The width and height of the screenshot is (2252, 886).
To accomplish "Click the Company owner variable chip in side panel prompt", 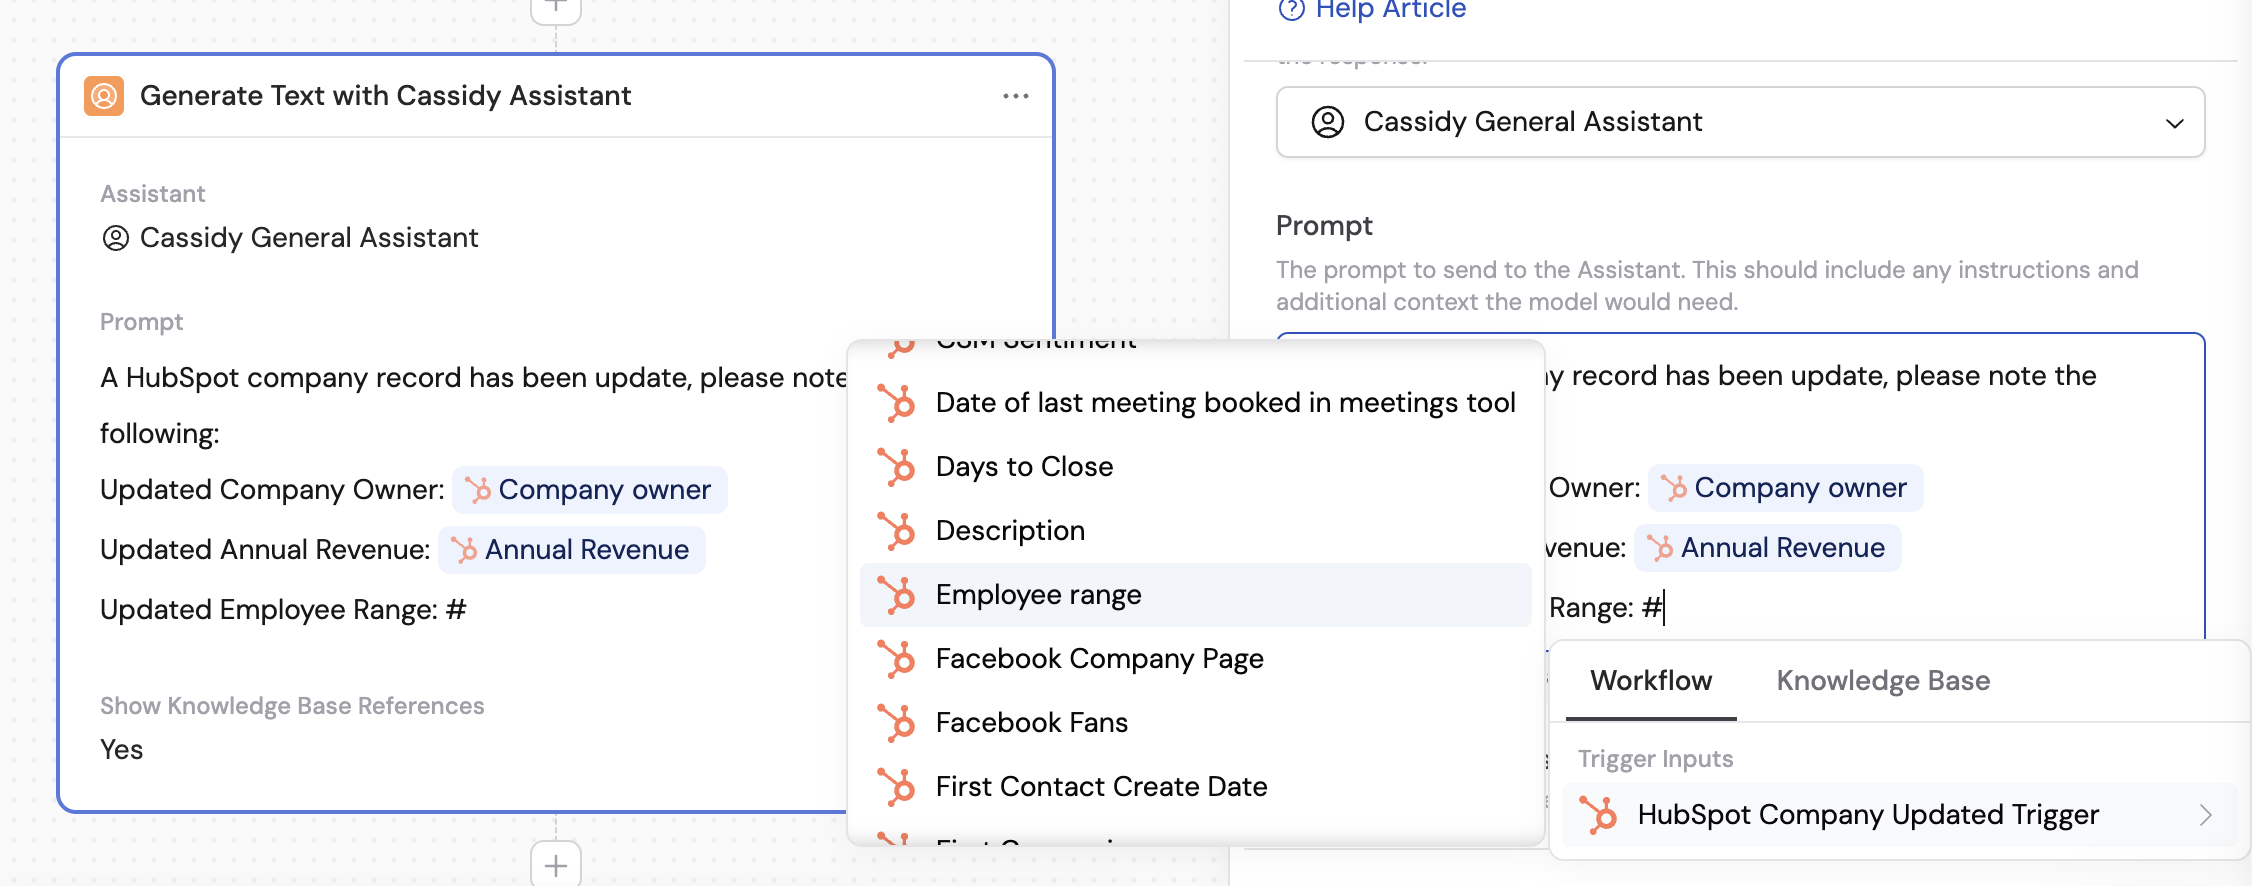I will tap(1785, 488).
